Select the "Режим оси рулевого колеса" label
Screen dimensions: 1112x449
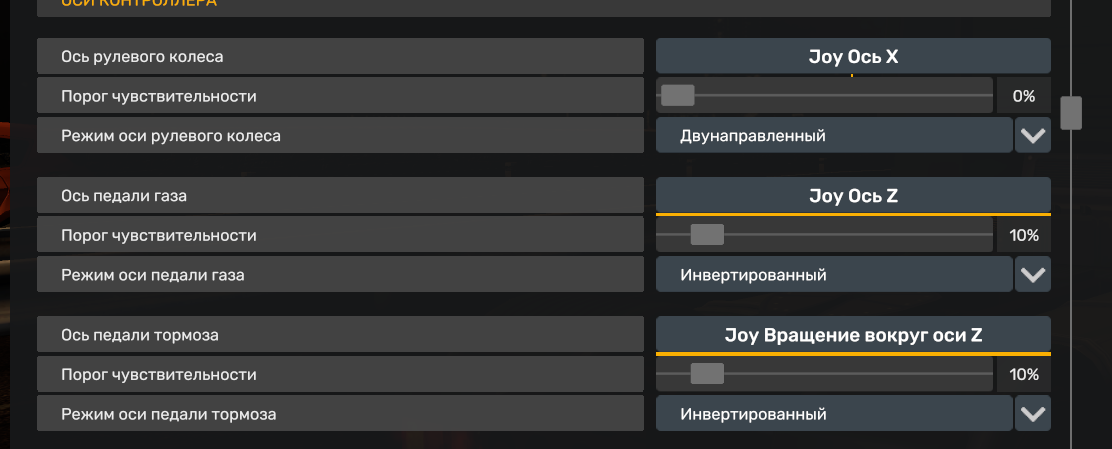click(340, 135)
